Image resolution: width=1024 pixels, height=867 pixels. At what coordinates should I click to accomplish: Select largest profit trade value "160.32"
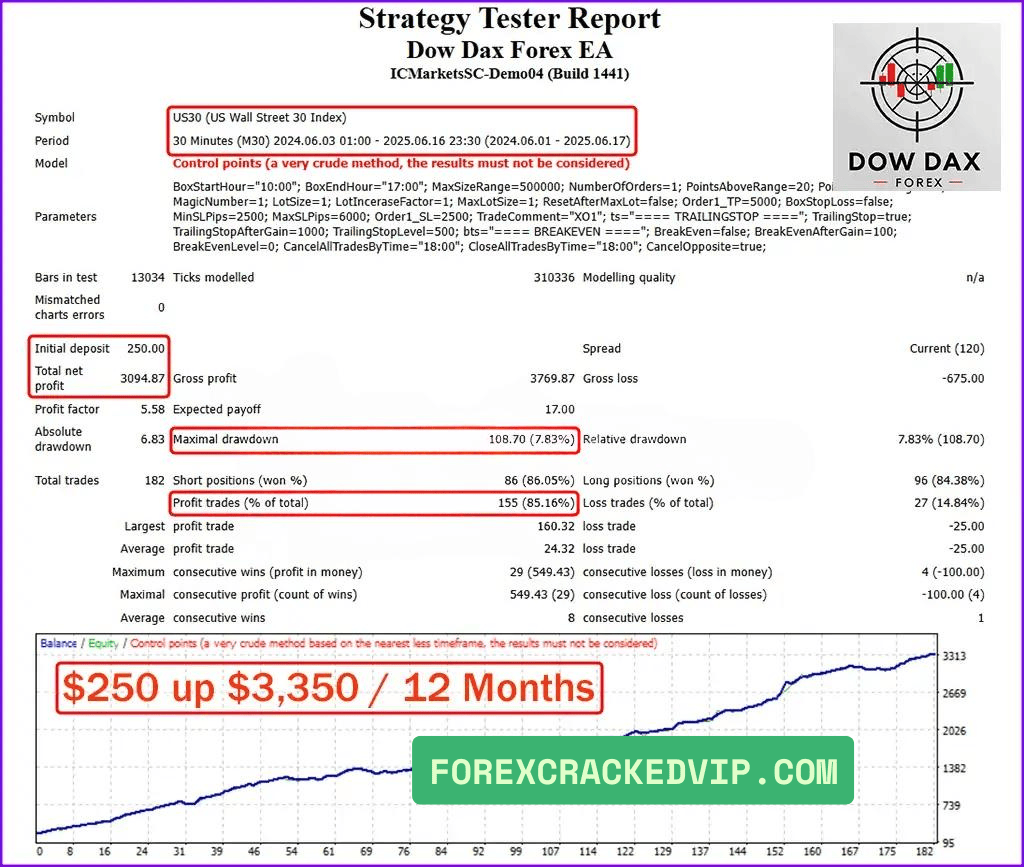(556, 526)
